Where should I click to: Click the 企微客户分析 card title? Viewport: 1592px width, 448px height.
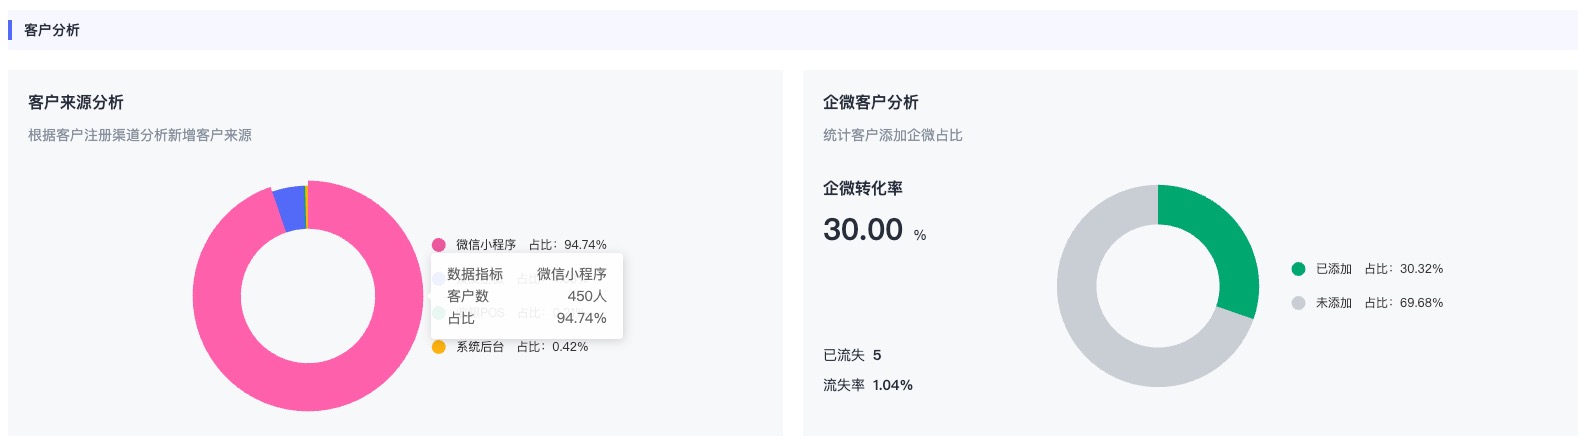click(x=870, y=102)
